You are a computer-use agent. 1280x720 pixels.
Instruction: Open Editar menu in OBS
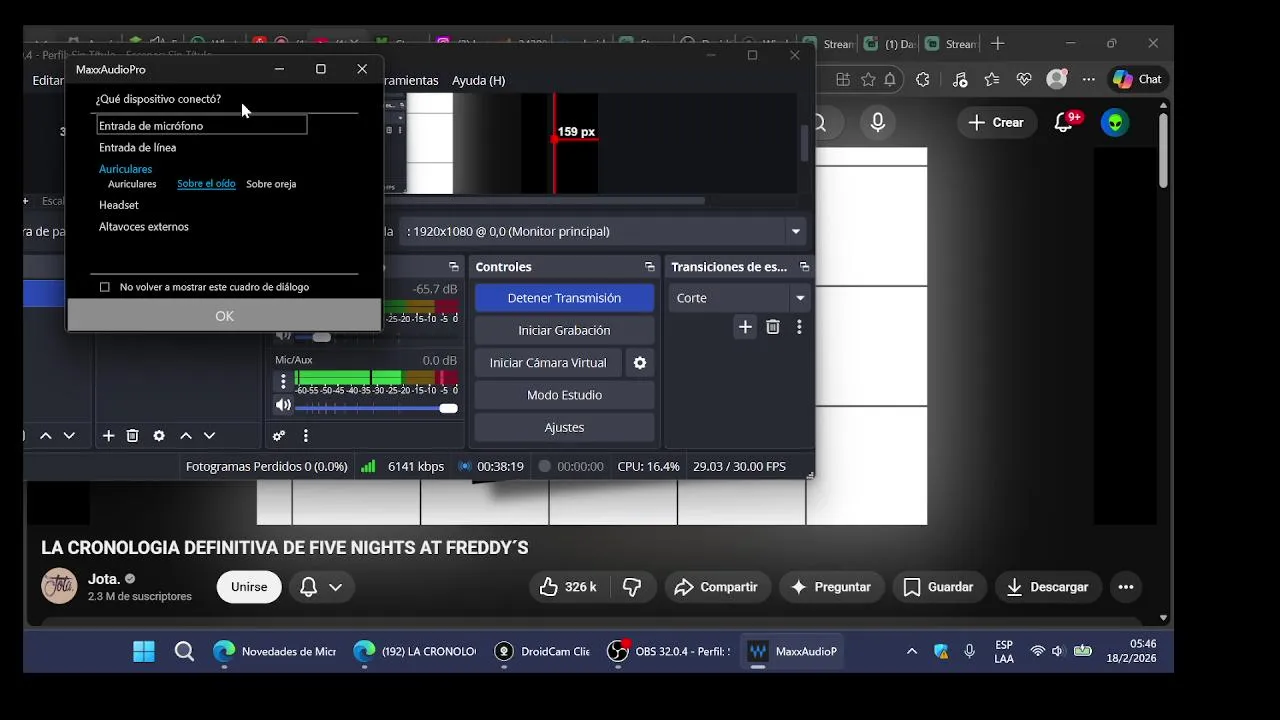pos(48,80)
